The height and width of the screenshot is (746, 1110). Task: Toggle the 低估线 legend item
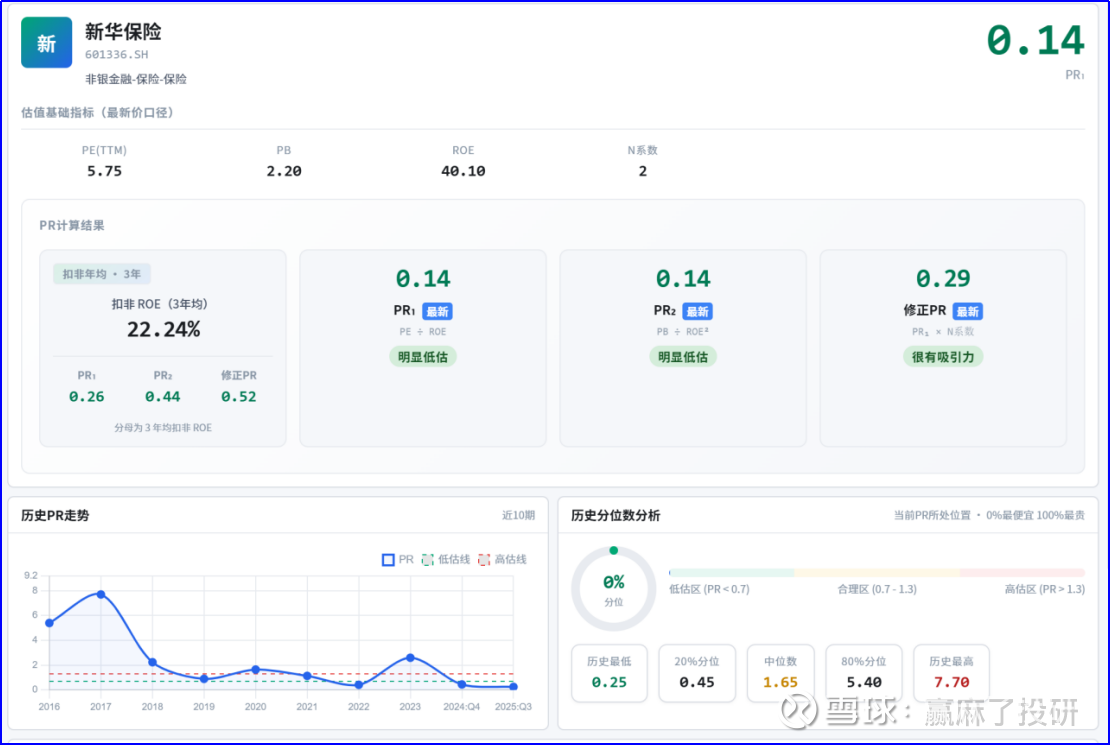445,560
